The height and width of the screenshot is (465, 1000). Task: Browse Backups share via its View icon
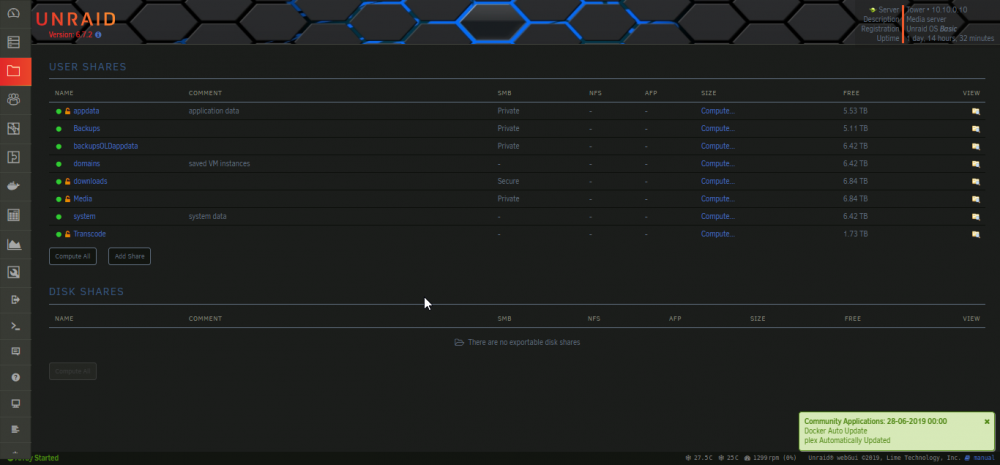coord(975,129)
